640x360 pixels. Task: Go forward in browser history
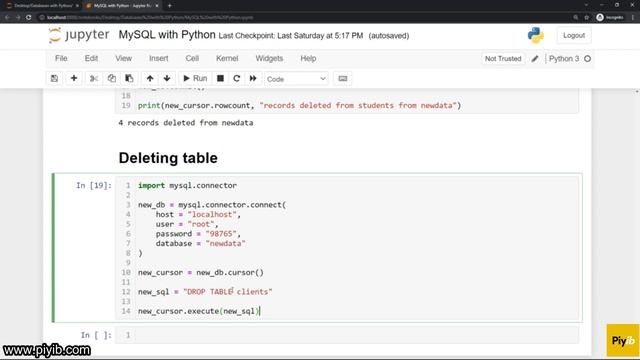(x=18, y=18)
